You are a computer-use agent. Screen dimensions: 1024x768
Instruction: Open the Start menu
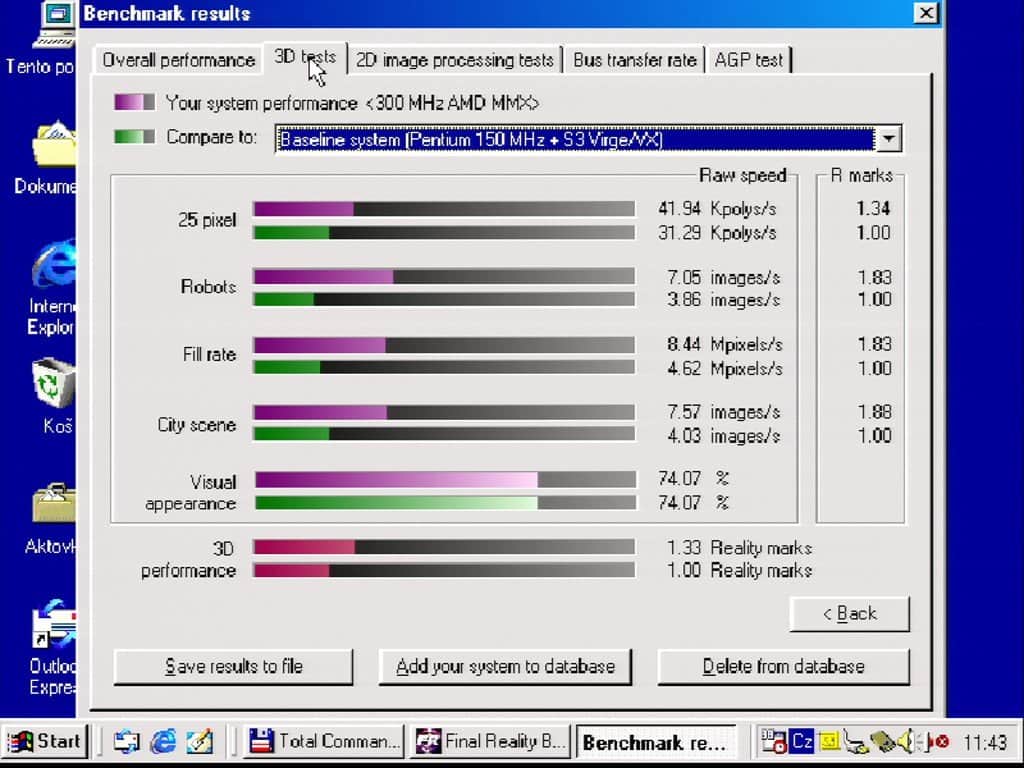(x=44, y=742)
